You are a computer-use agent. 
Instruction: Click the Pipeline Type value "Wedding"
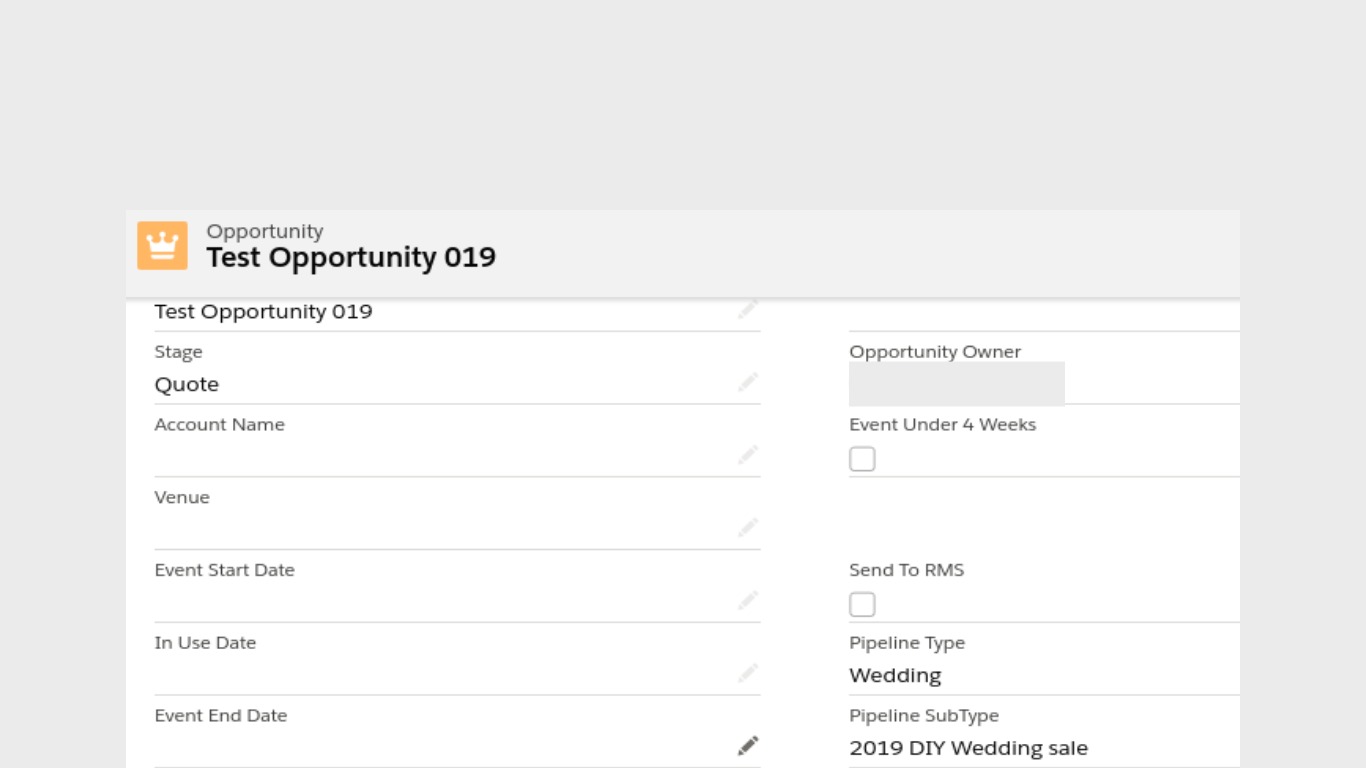(x=895, y=676)
